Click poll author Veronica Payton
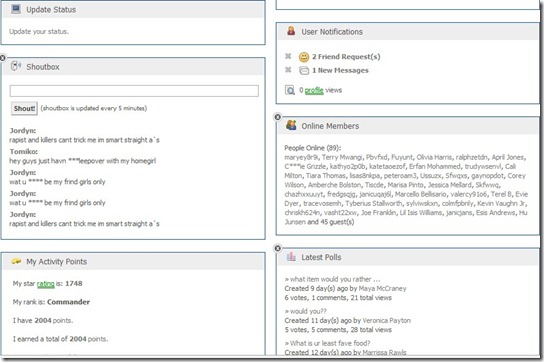 coord(386,320)
